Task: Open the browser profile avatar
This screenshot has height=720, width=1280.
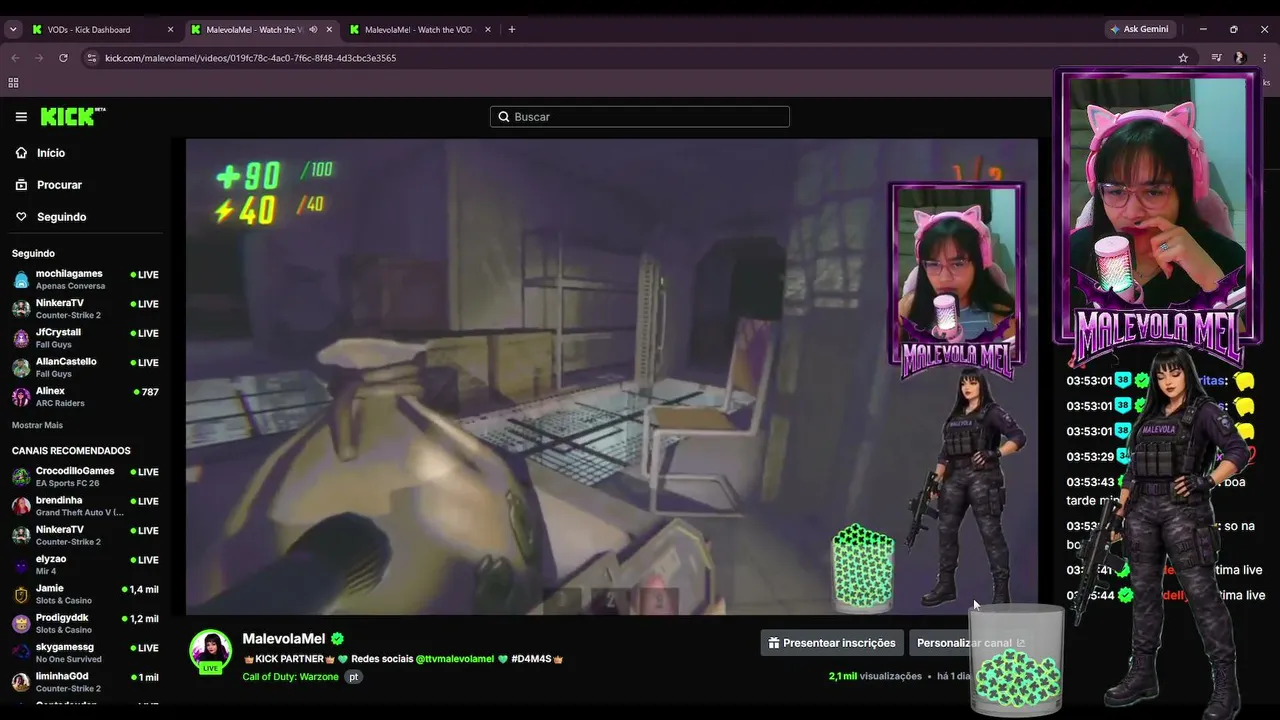Action: [x=1240, y=58]
